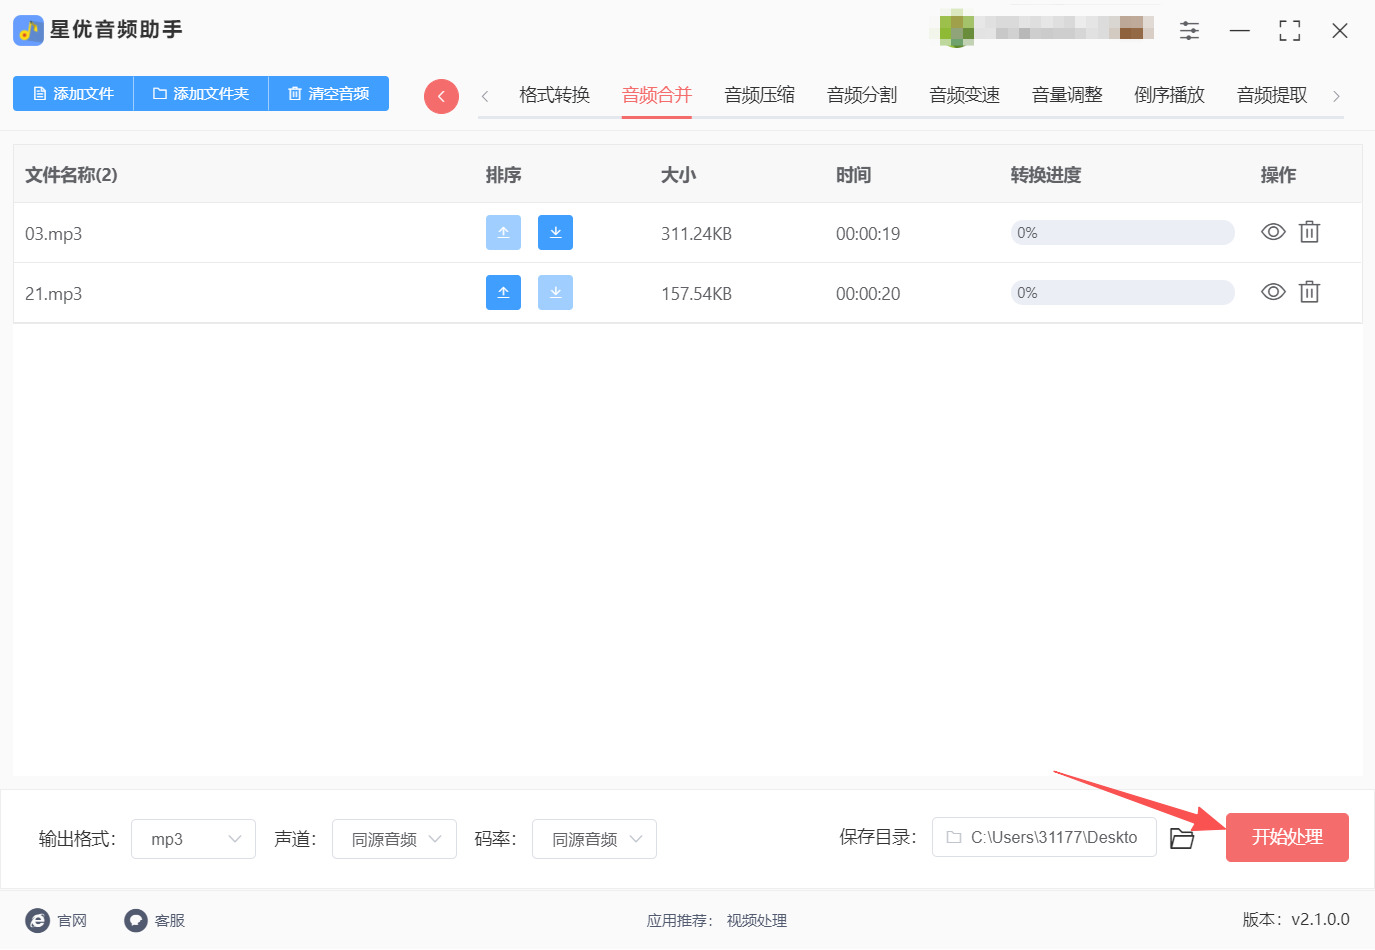Open the 音量调整 tab
Image resolution: width=1375 pixels, height=950 pixels.
pyautogui.click(x=1067, y=95)
